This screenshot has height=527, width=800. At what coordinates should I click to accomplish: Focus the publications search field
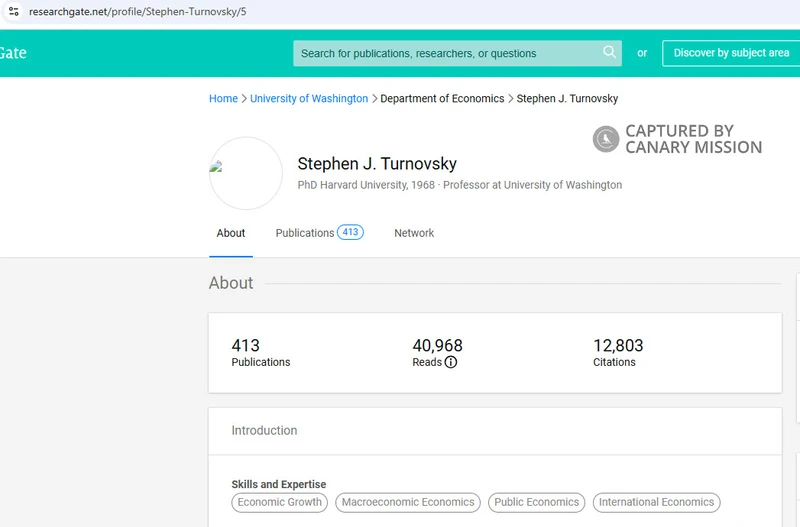point(457,53)
